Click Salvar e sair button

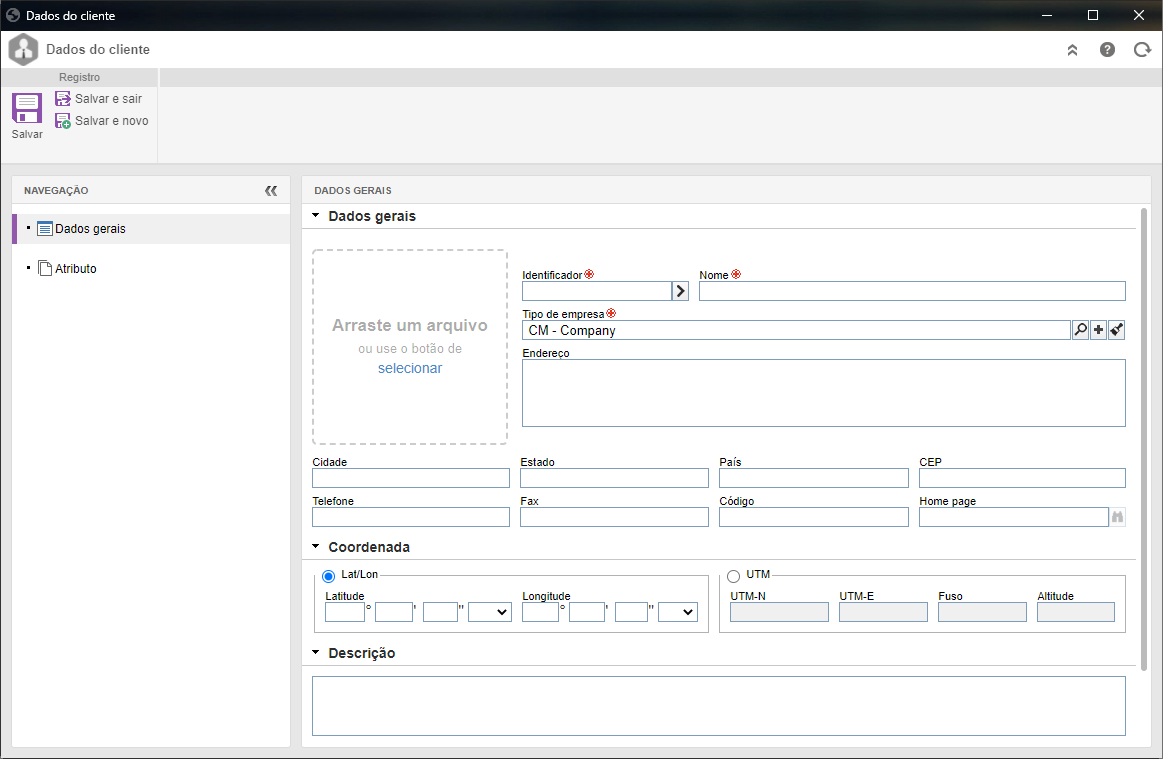click(99, 99)
